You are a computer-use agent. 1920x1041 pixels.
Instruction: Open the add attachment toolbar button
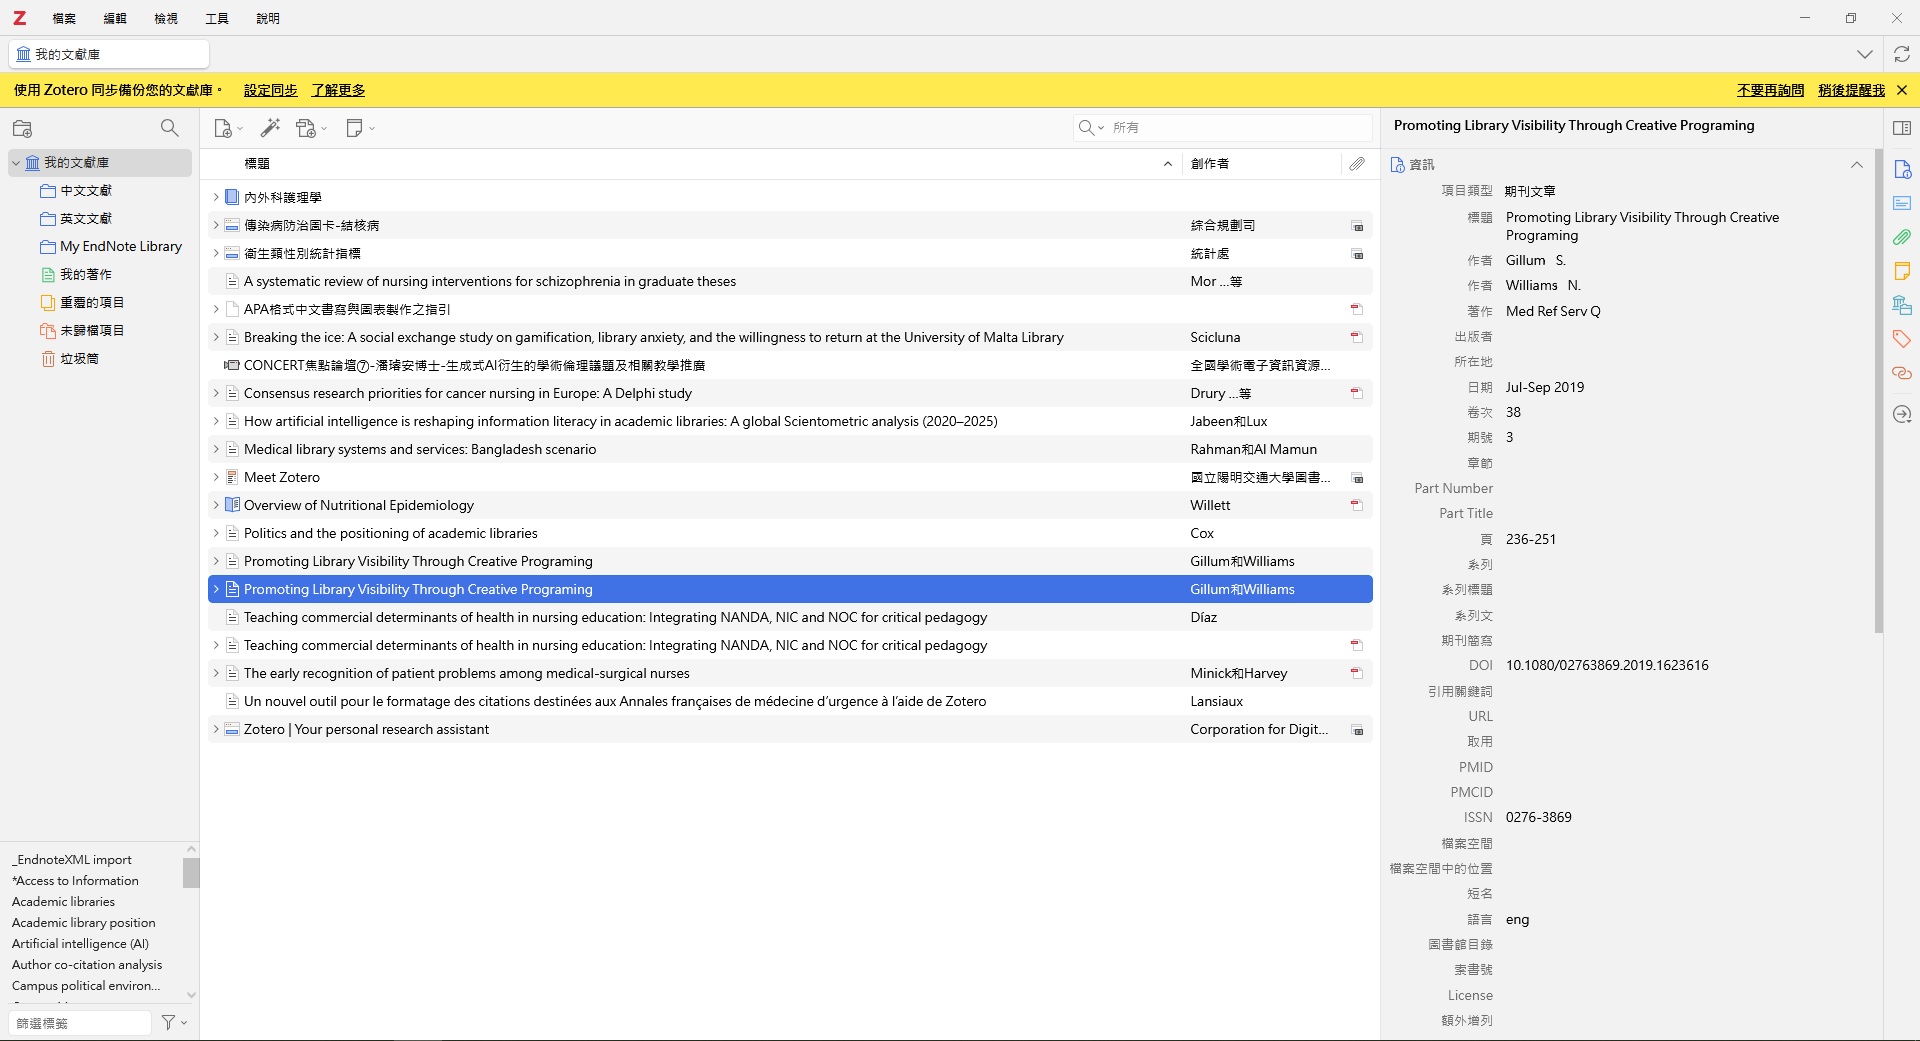[311, 128]
